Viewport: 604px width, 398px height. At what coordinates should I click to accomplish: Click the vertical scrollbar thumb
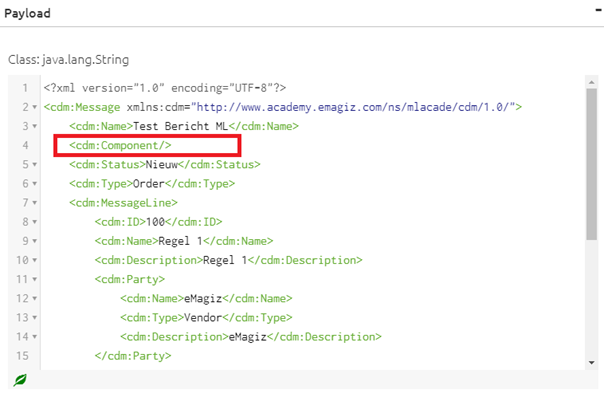click(x=592, y=164)
